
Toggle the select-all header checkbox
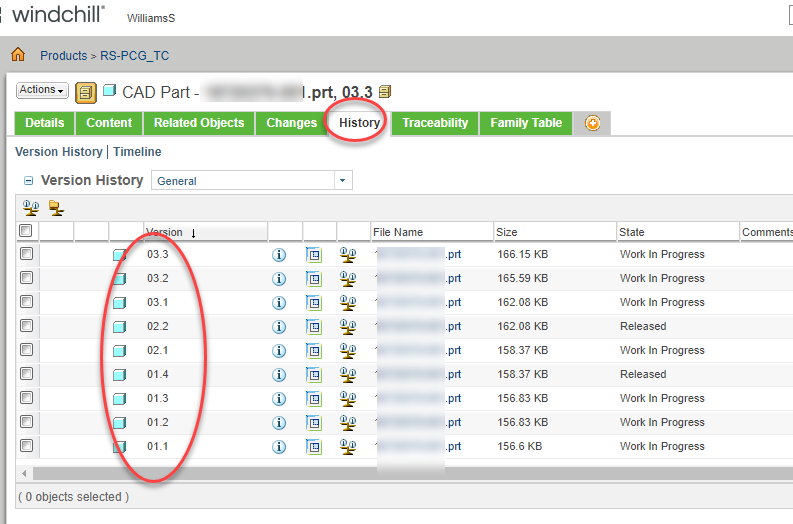tap(26, 231)
